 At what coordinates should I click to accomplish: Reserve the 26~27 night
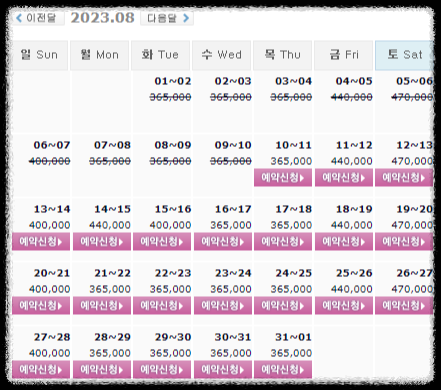(404, 305)
